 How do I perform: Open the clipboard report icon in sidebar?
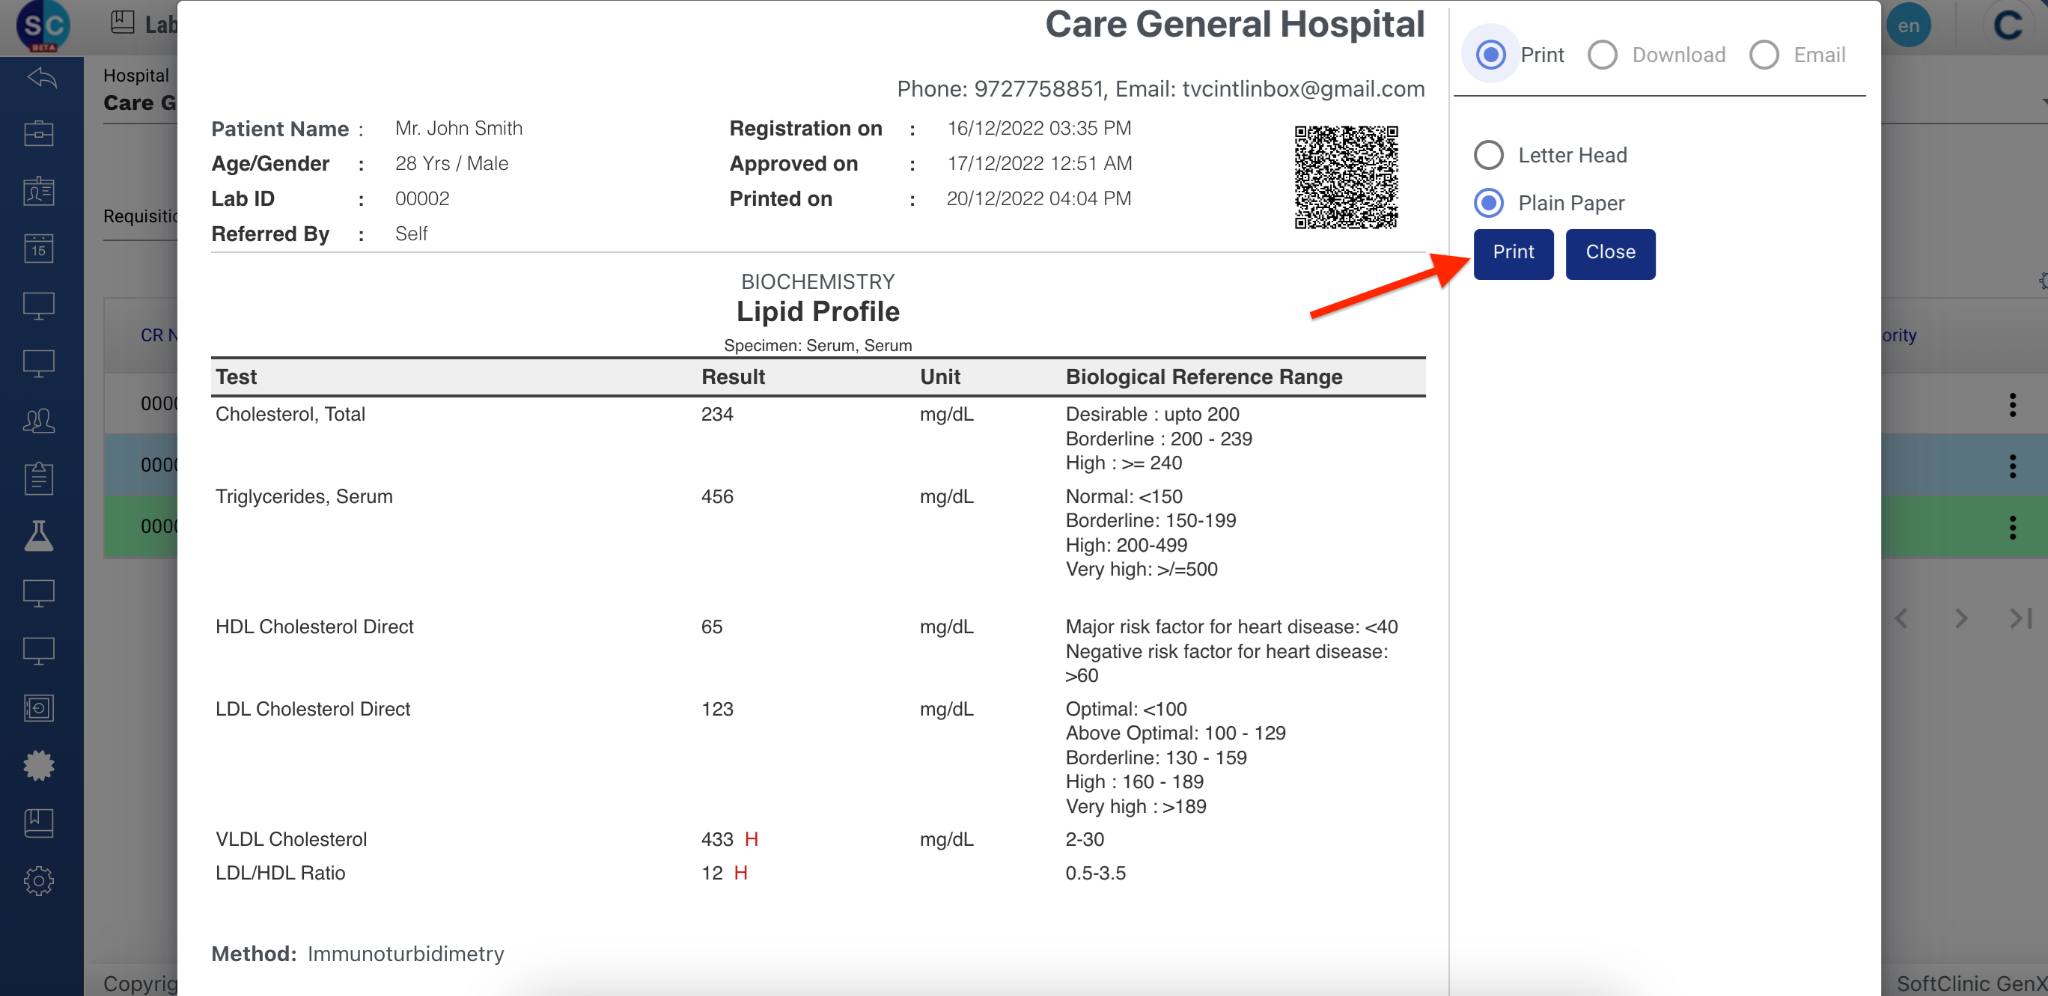[39, 478]
